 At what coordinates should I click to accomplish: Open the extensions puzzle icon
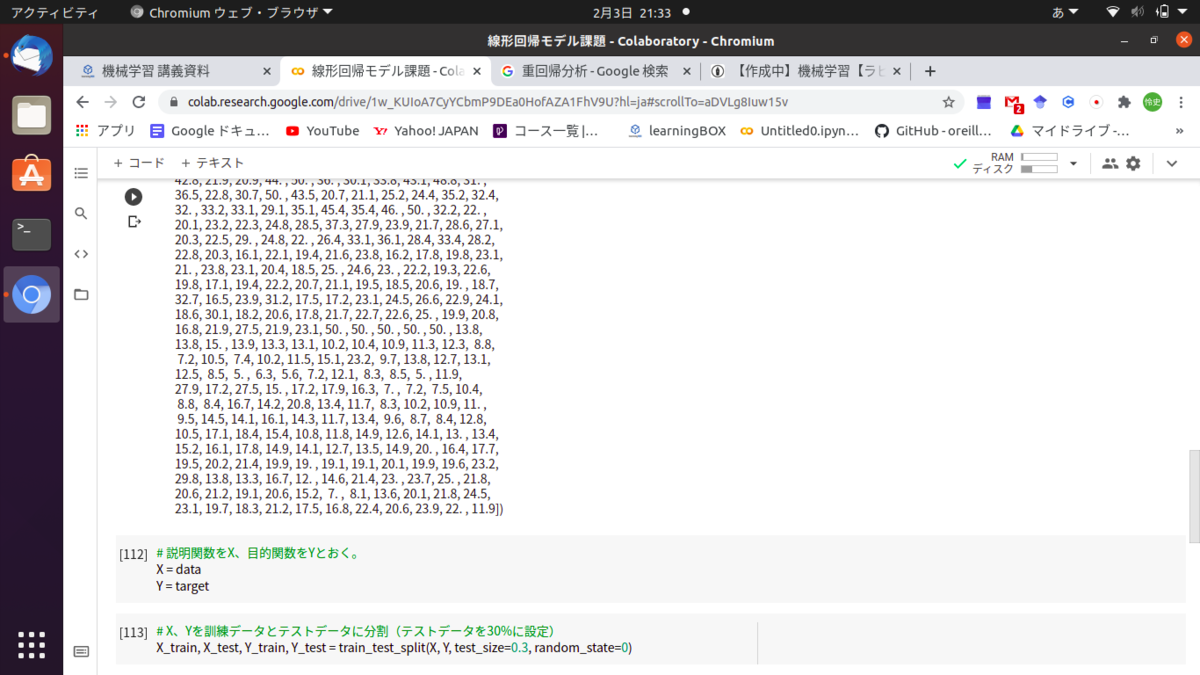click(x=1124, y=102)
